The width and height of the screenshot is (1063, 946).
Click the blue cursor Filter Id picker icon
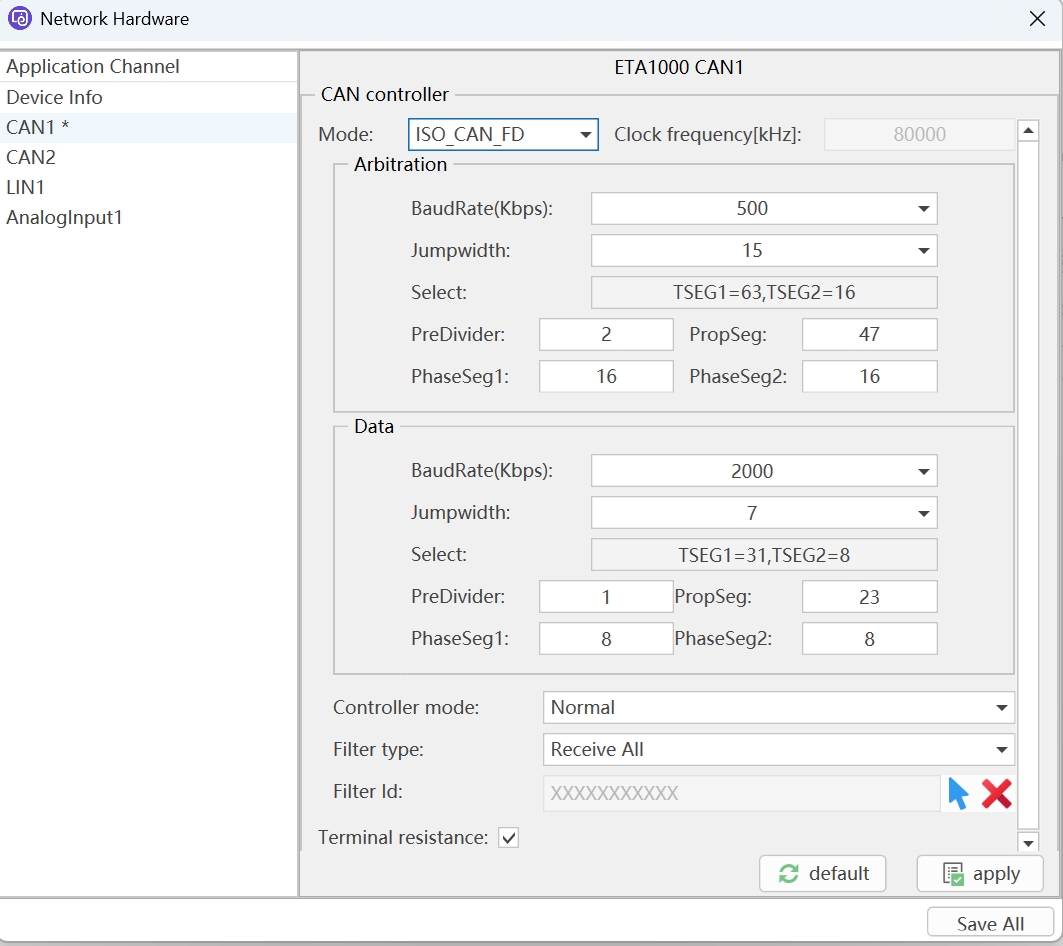[958, 794]
